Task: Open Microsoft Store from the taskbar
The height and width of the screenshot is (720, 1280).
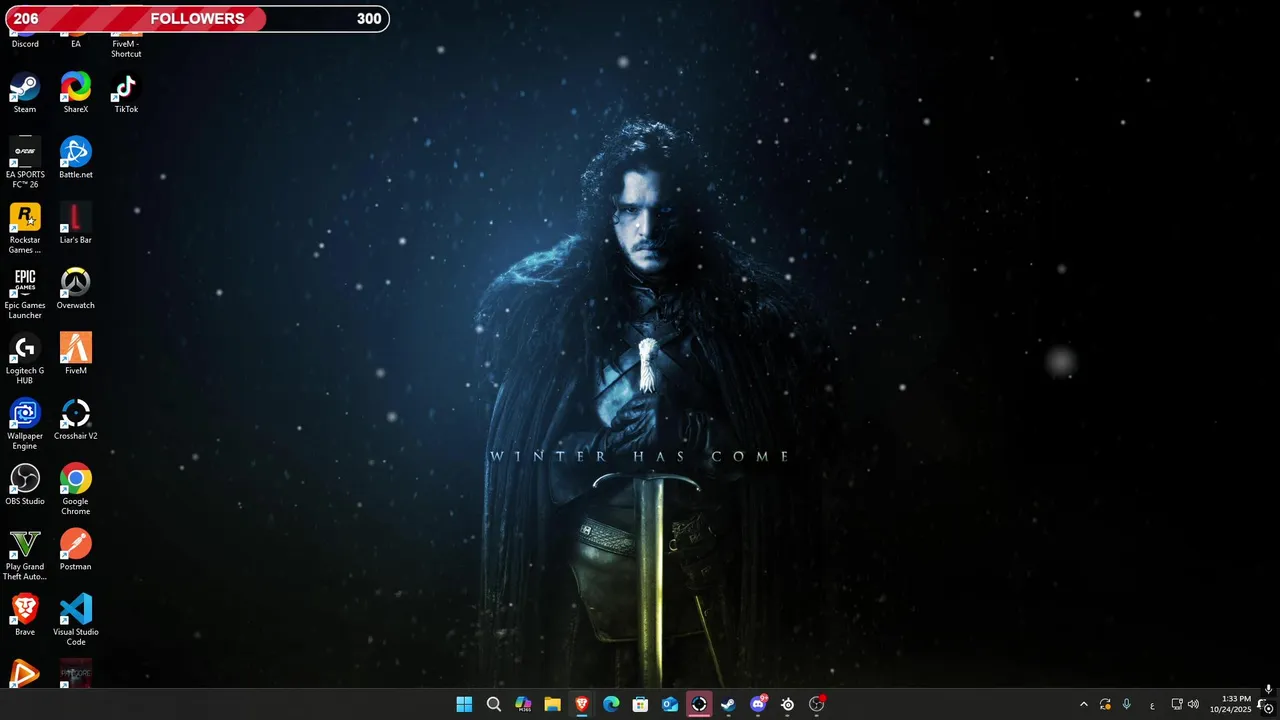Action: pos(640,704)
